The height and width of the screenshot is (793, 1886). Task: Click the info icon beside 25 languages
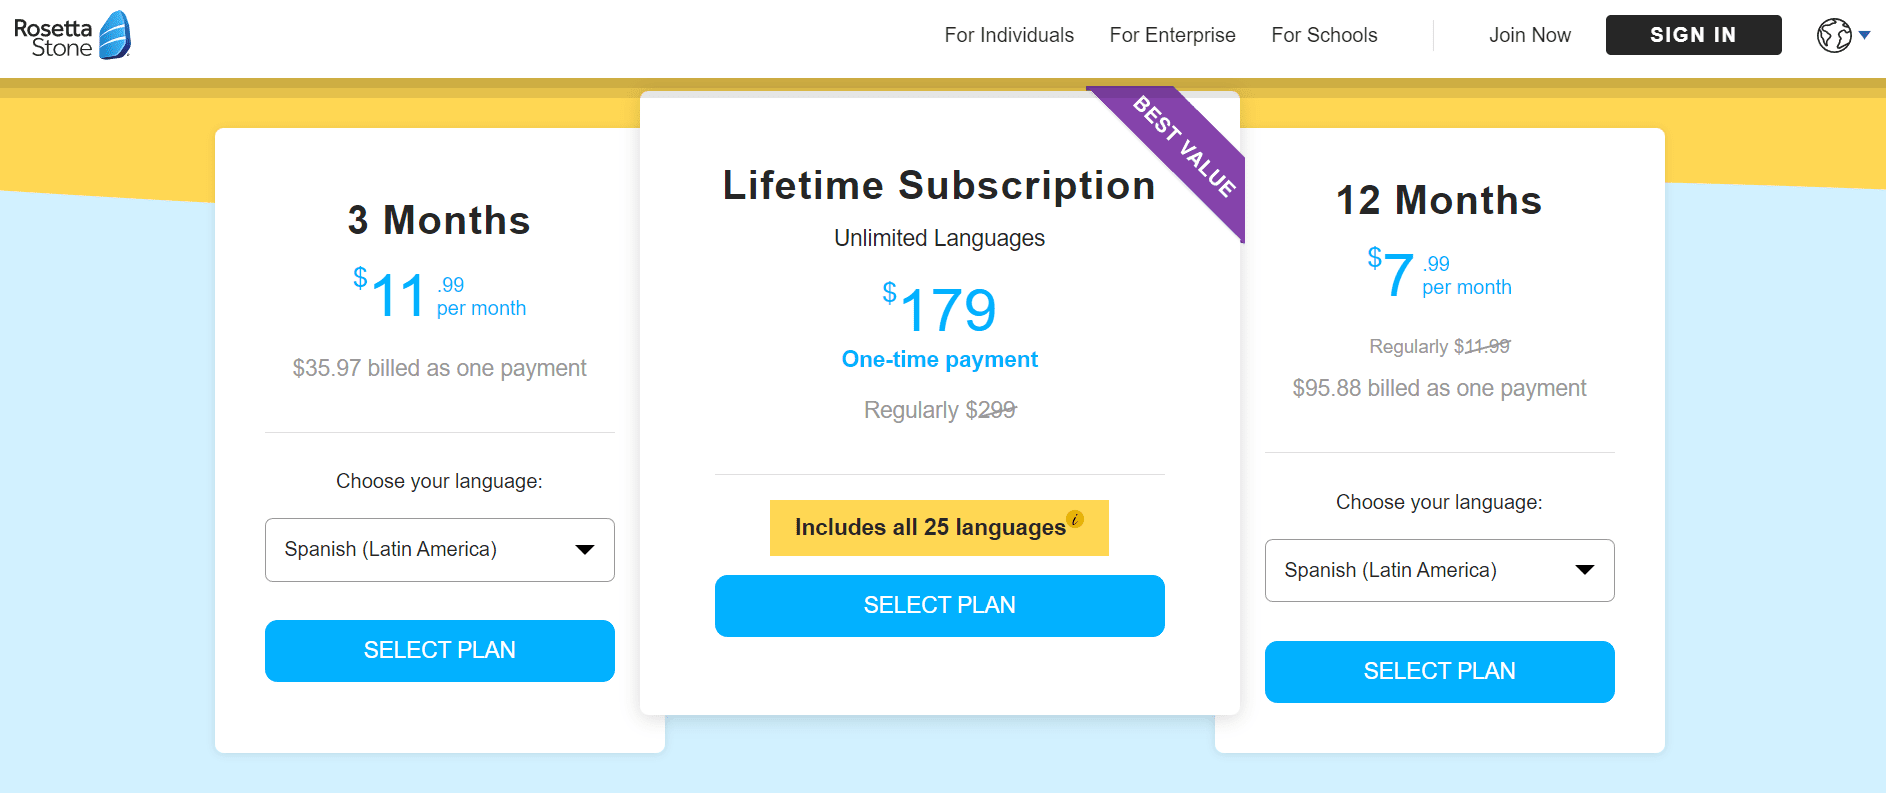pyautogui.click(x=1075, y=519)
